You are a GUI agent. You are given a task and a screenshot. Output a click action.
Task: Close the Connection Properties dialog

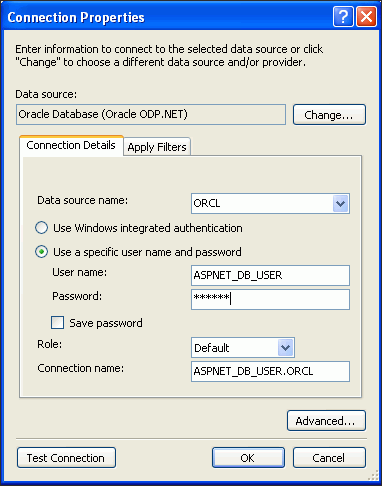[367, 16]
